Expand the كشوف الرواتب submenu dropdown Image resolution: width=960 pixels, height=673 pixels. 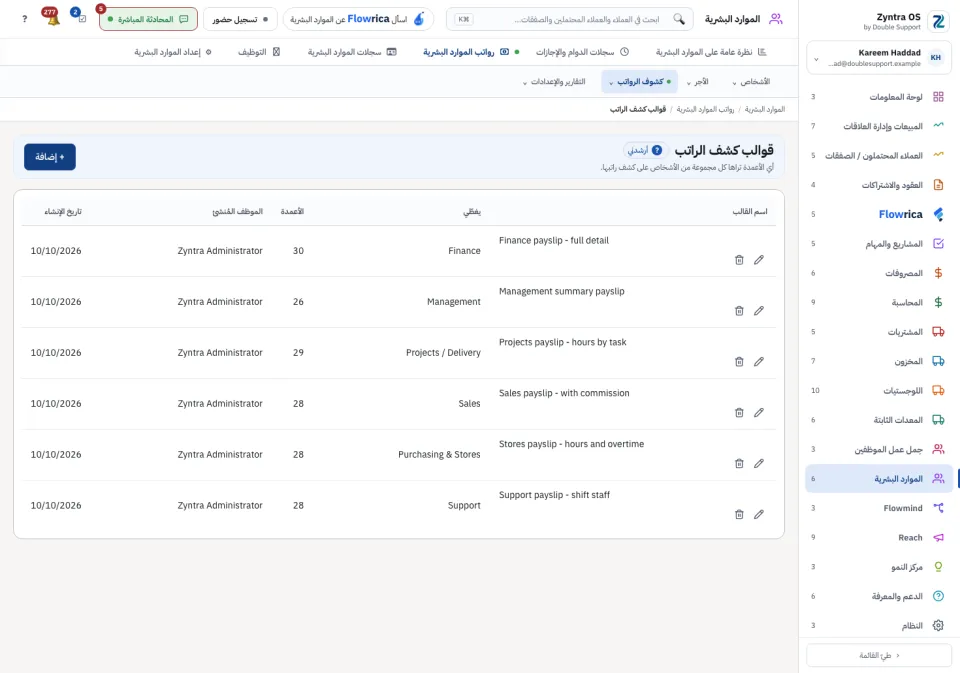(x=639, y=81)
